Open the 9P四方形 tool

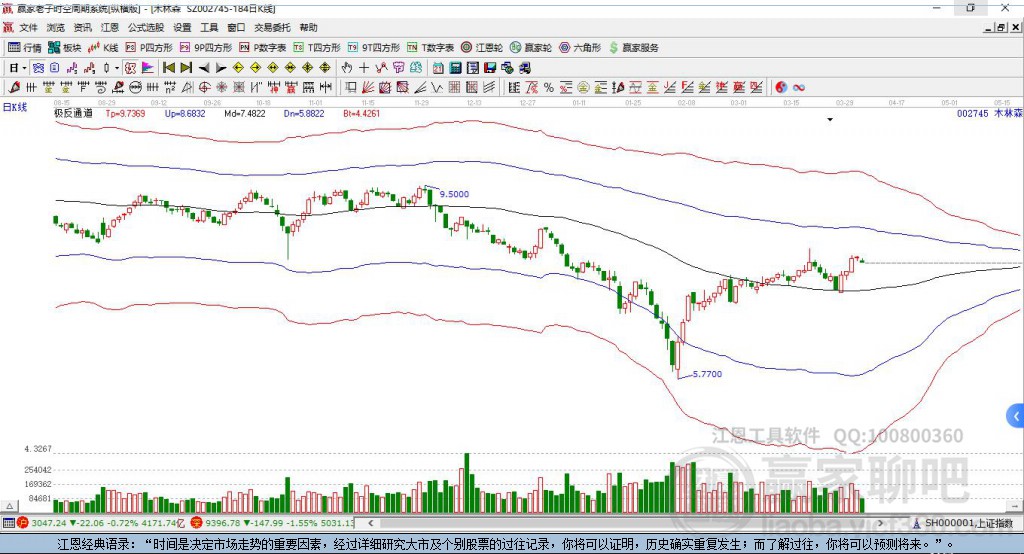(x=206, y=48)
